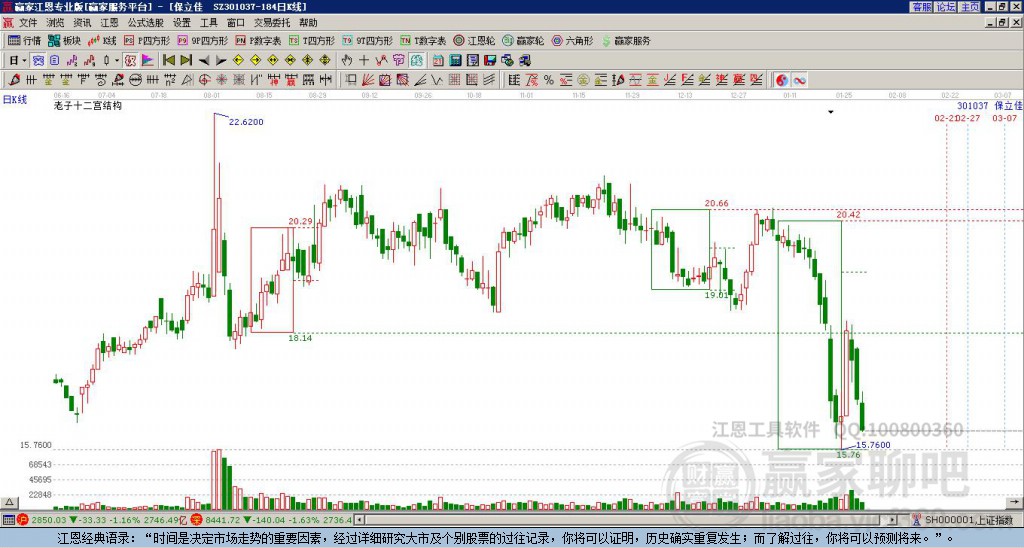Open the 交易委托 menu
The width and height of the screenshot is (1024, 548).
coord(272,23)
